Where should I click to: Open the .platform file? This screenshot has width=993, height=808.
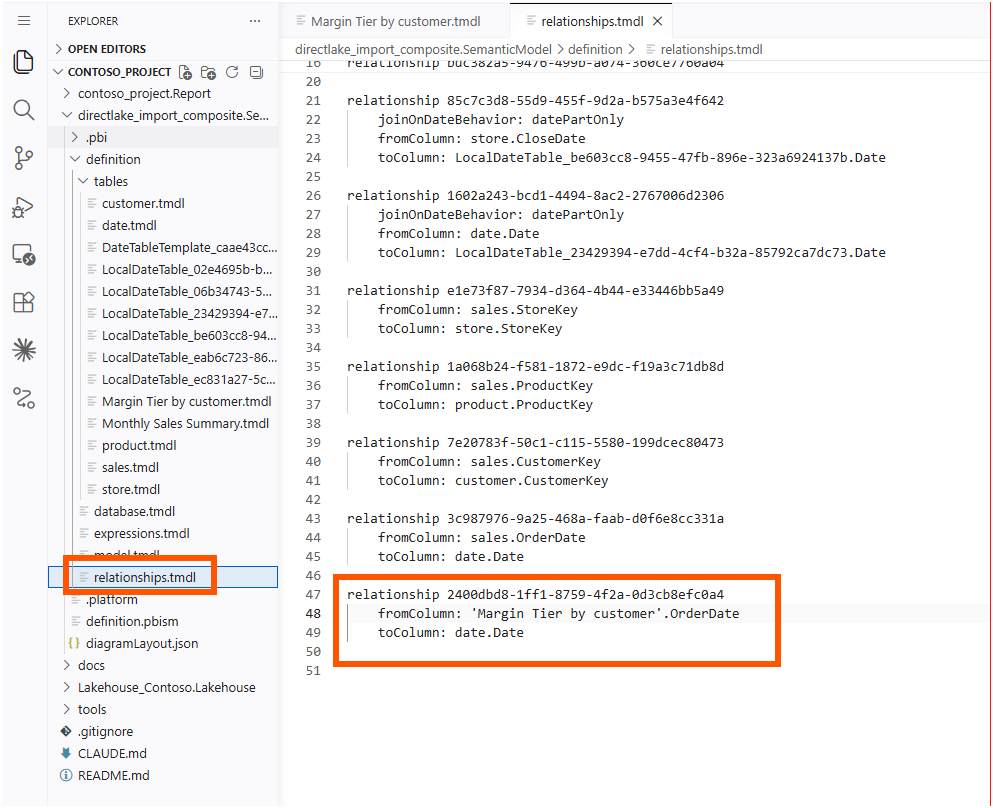[111, 600]
